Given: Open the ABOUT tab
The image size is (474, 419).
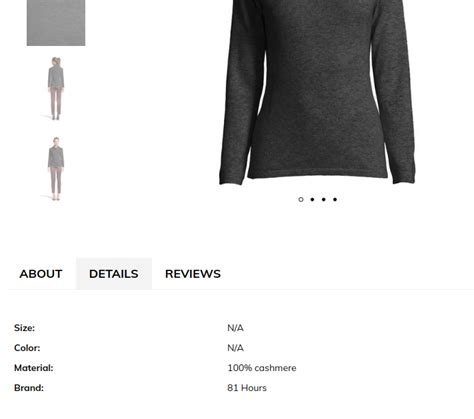Looking at the screenshot, I should pyautogui.click(x=41, y=274).
